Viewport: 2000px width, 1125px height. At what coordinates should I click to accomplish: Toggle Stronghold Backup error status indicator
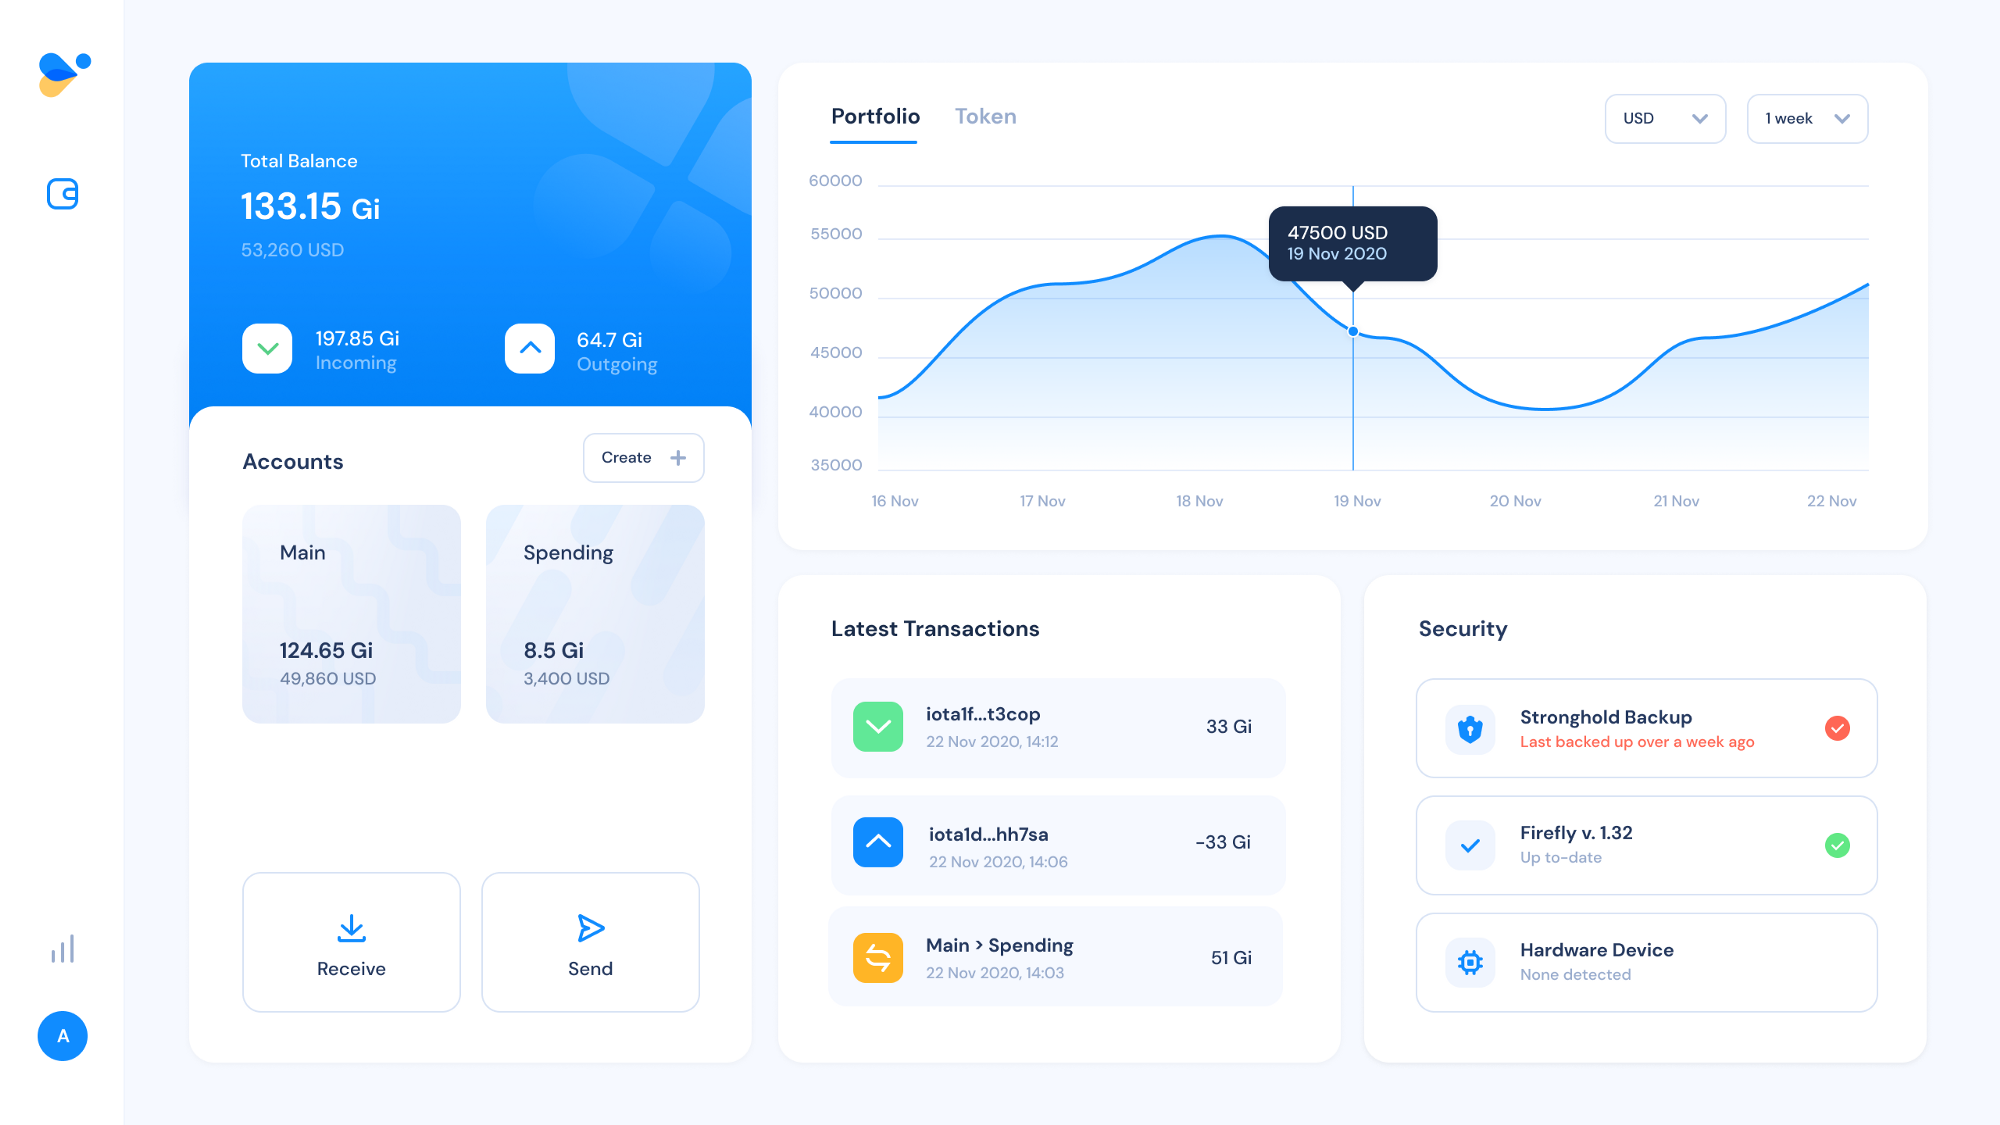tap(1837, 727)
